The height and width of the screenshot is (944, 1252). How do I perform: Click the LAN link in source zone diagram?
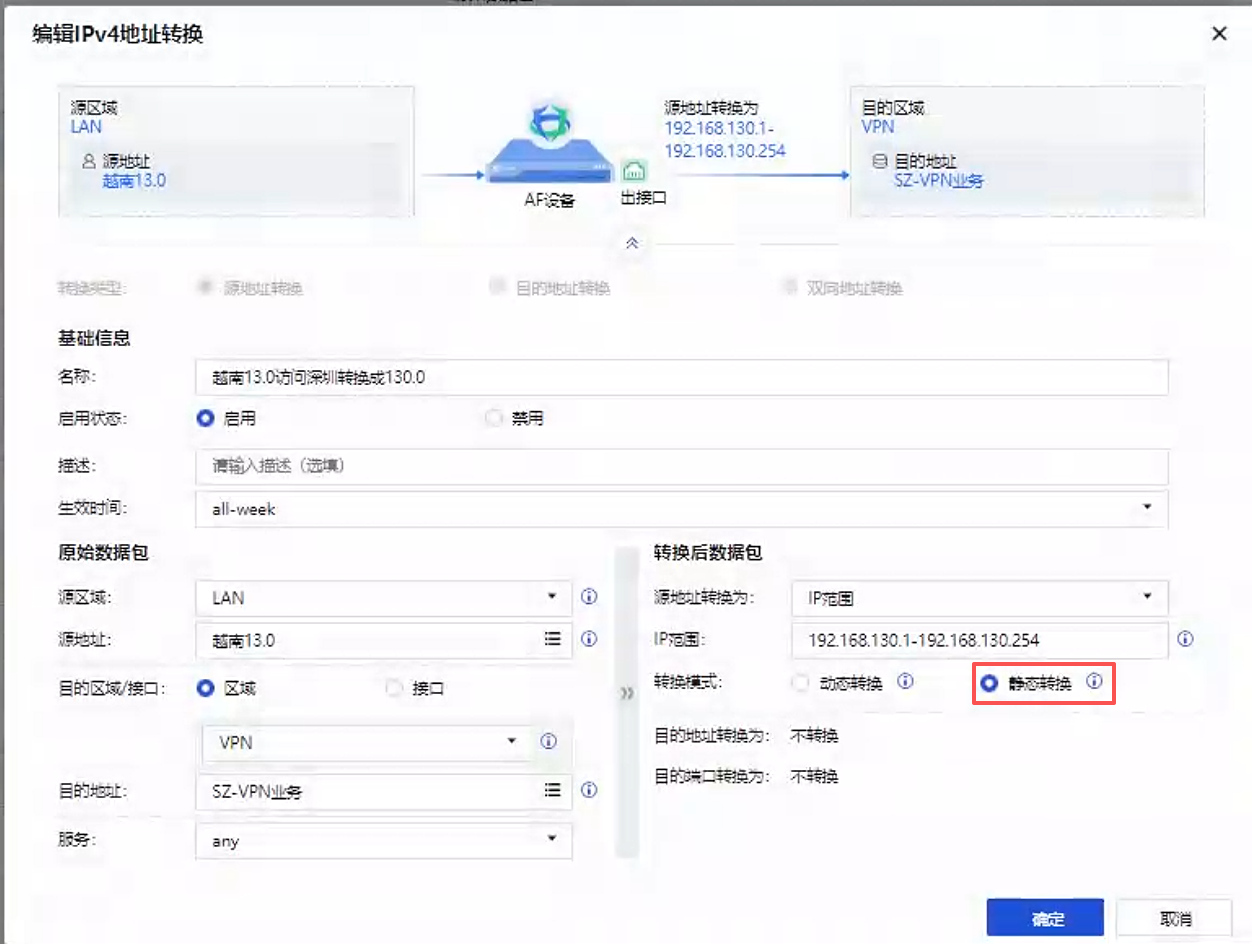click(86, 127)
